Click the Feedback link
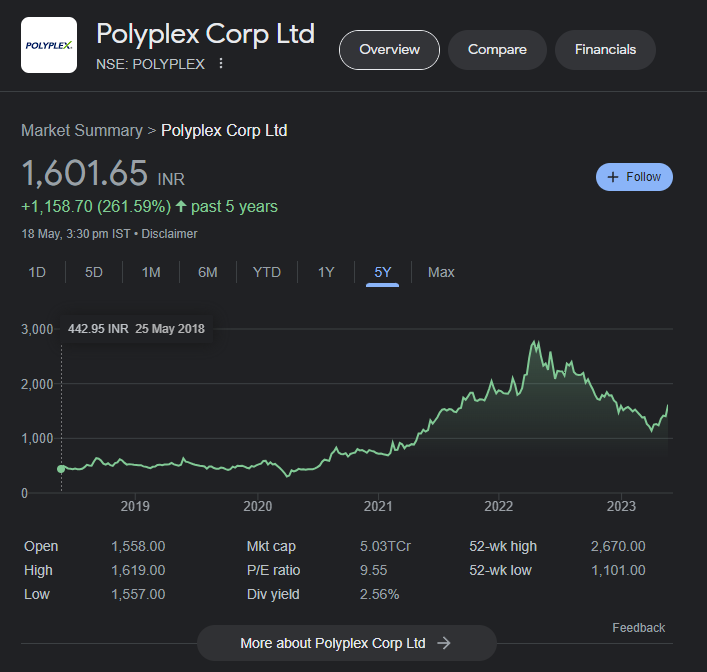Image resolution: width=707 pixels, height=672 pixels. [638, 628]
